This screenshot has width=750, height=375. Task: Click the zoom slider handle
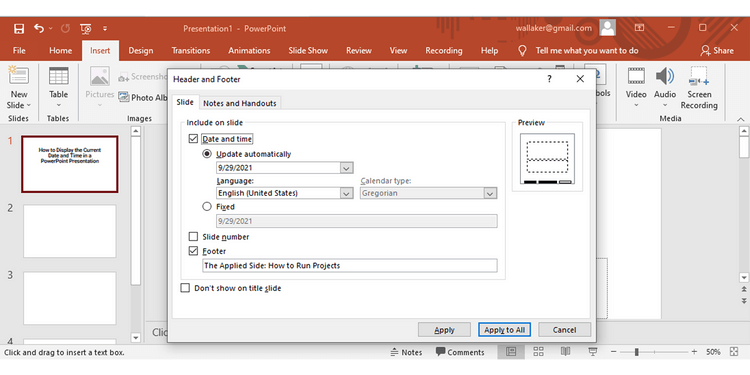[636, 352]
